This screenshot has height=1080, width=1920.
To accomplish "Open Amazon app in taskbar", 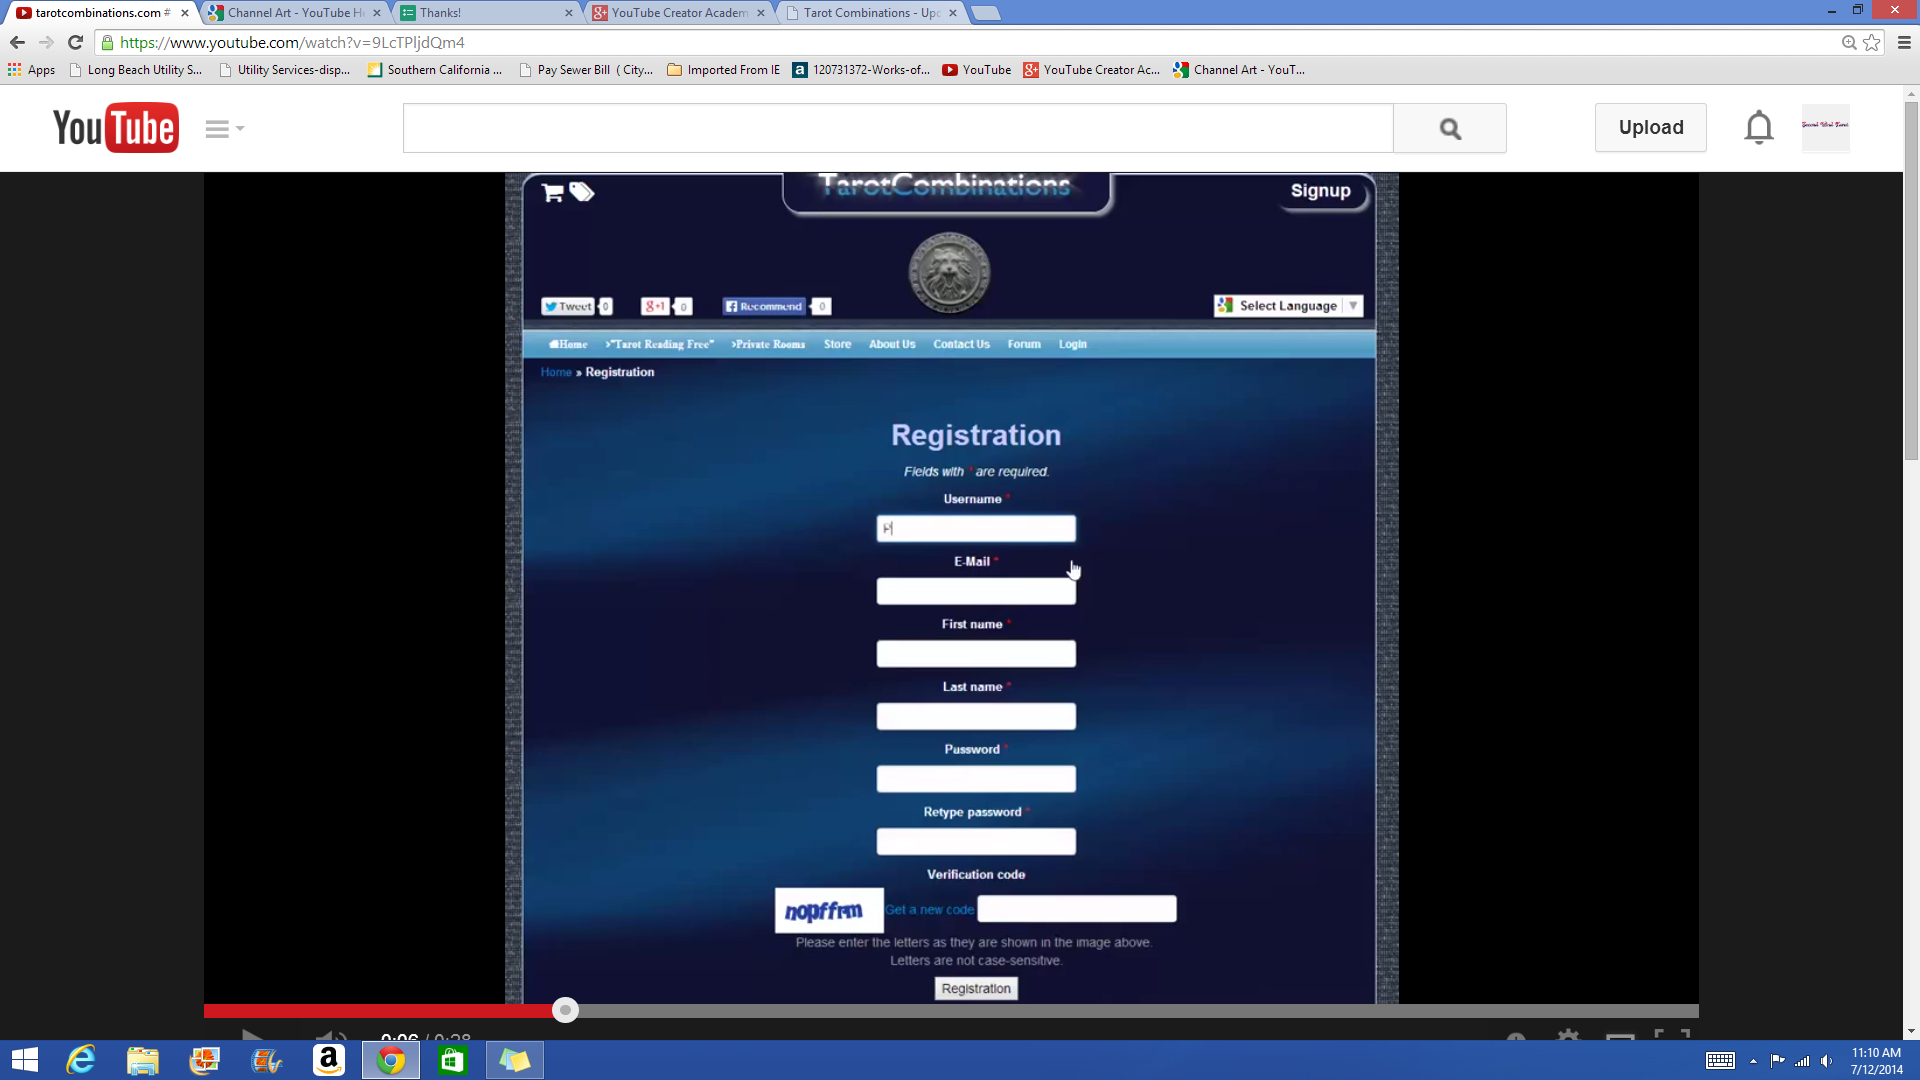I will coord(329,1060).
